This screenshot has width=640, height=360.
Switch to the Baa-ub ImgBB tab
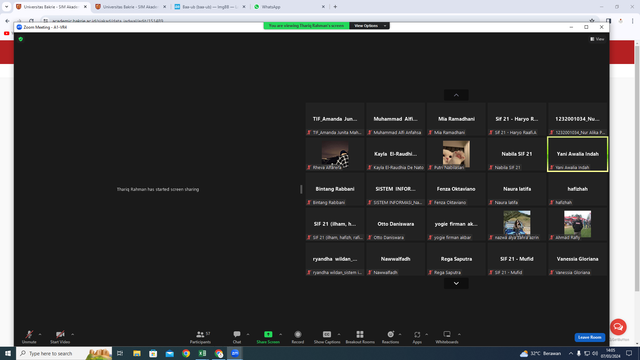[x=210, y=7]
